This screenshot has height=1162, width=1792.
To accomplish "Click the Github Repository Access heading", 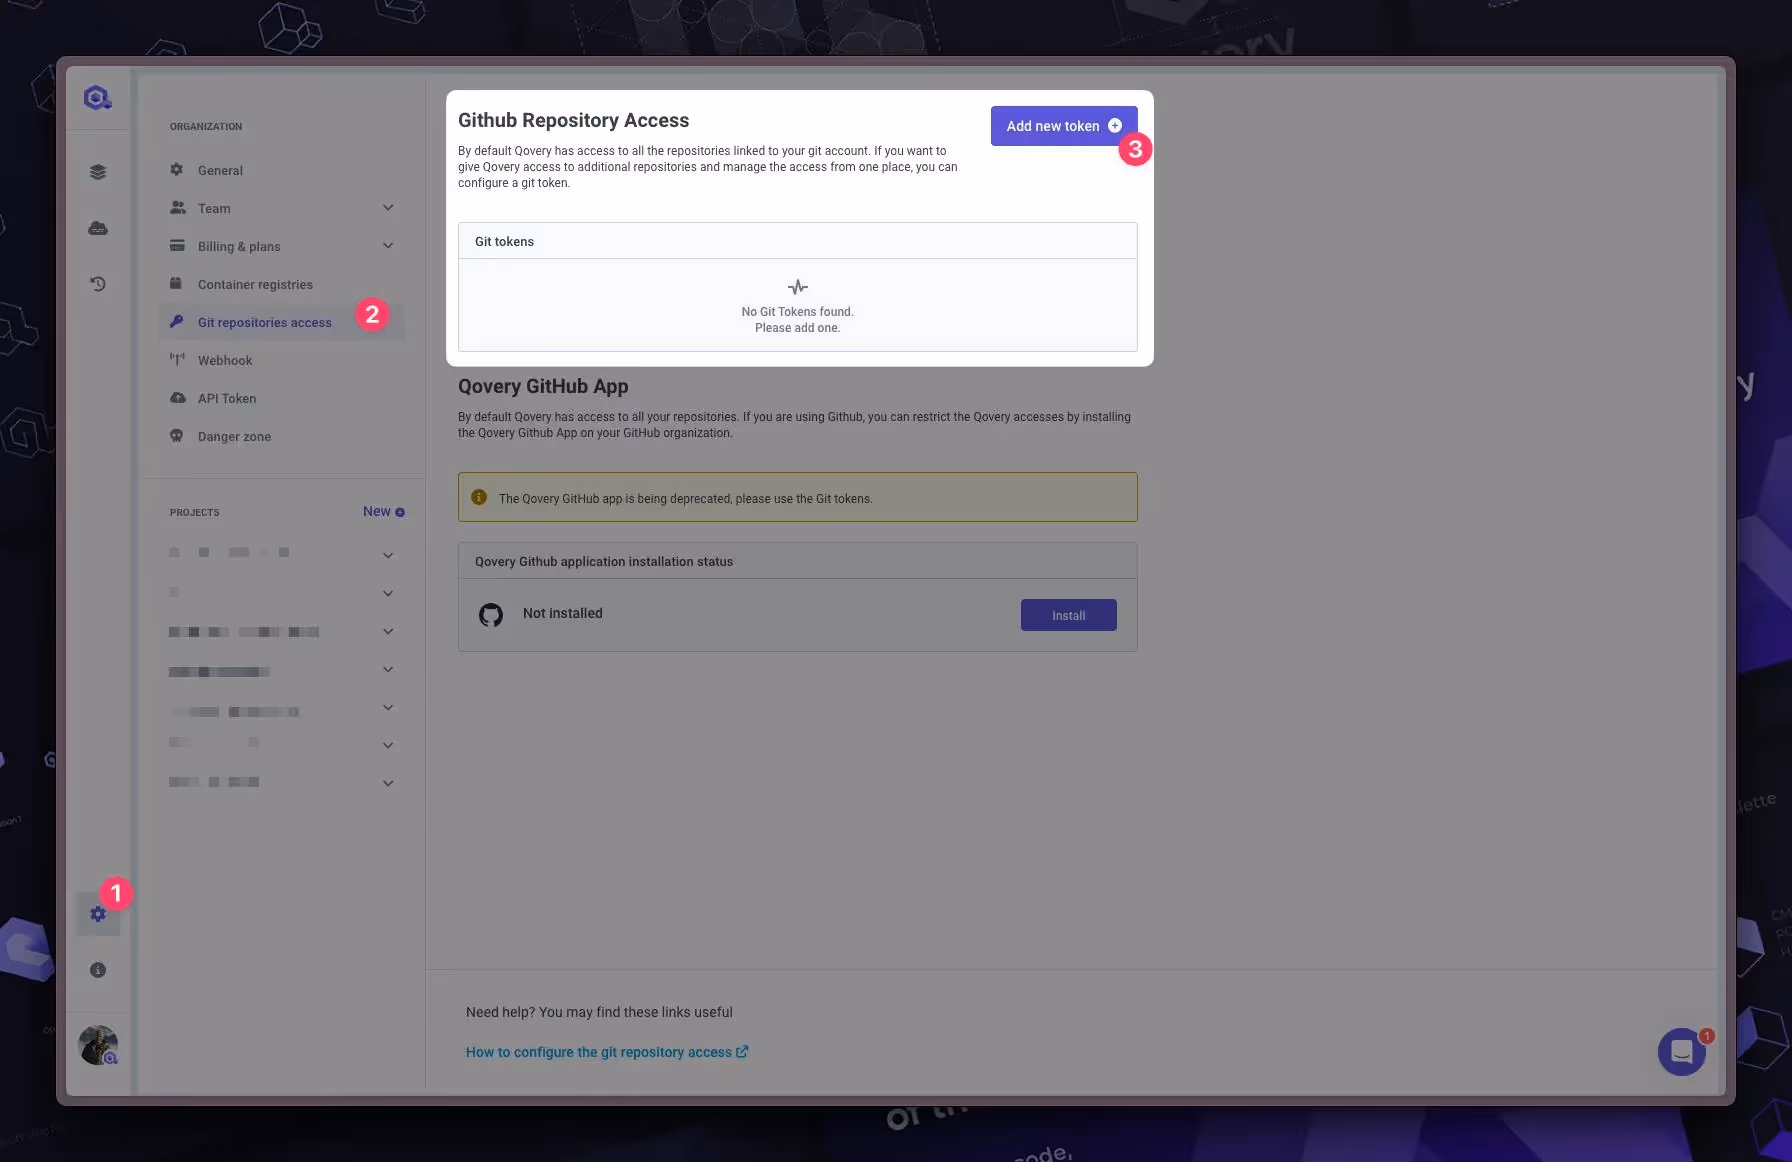I will (574, 120).
